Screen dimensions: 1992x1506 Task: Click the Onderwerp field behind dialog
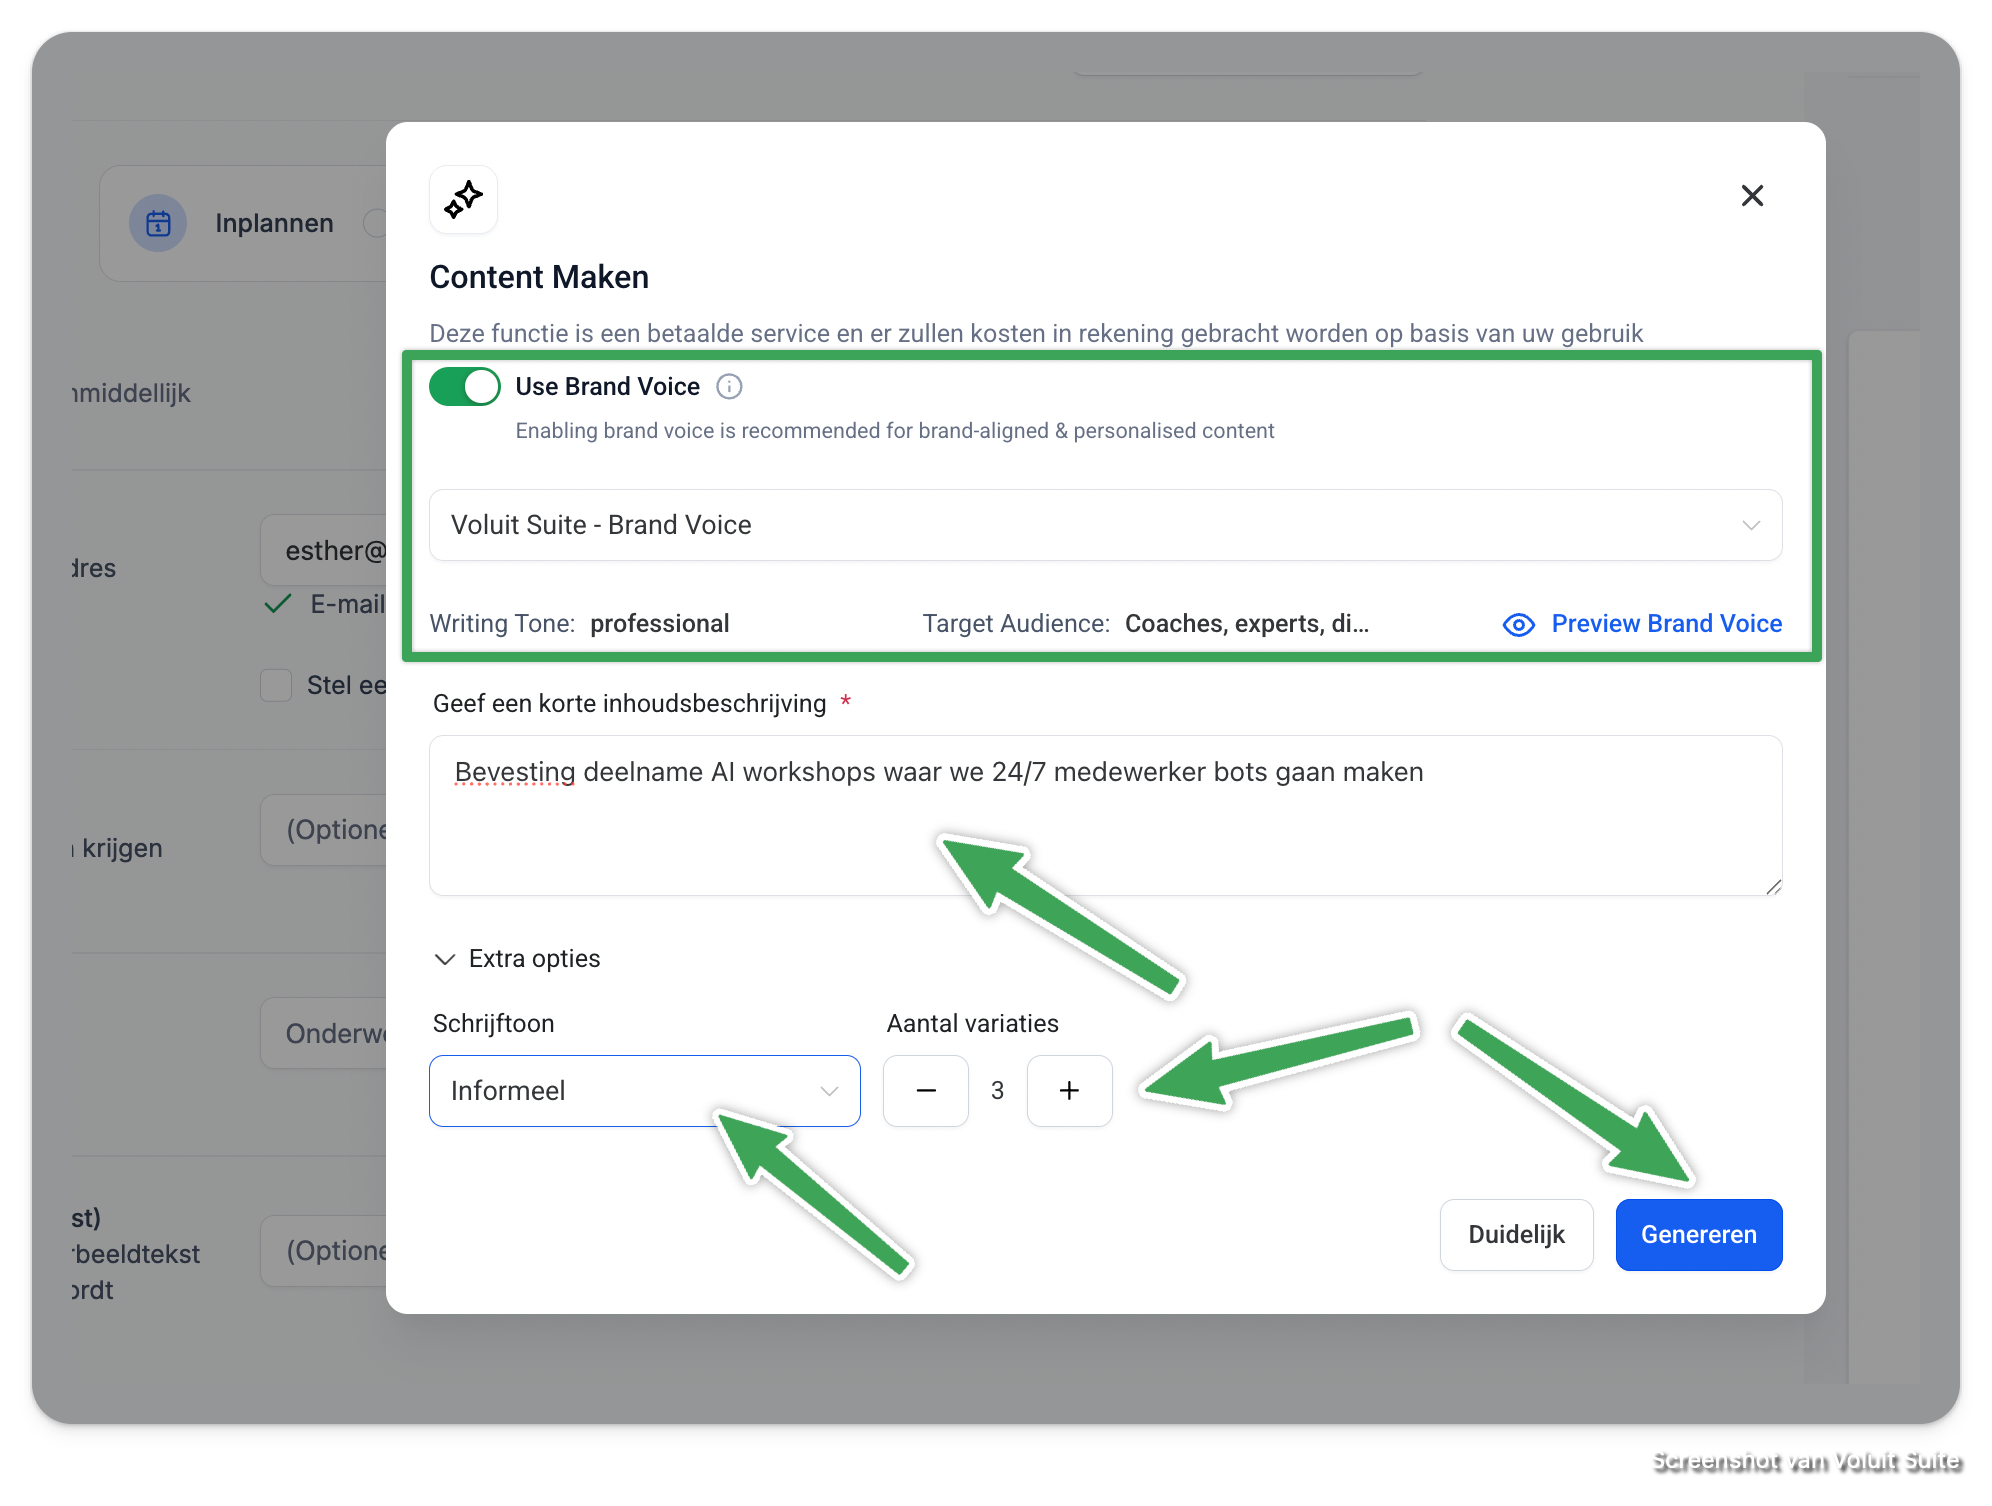tap(325, 1033)
